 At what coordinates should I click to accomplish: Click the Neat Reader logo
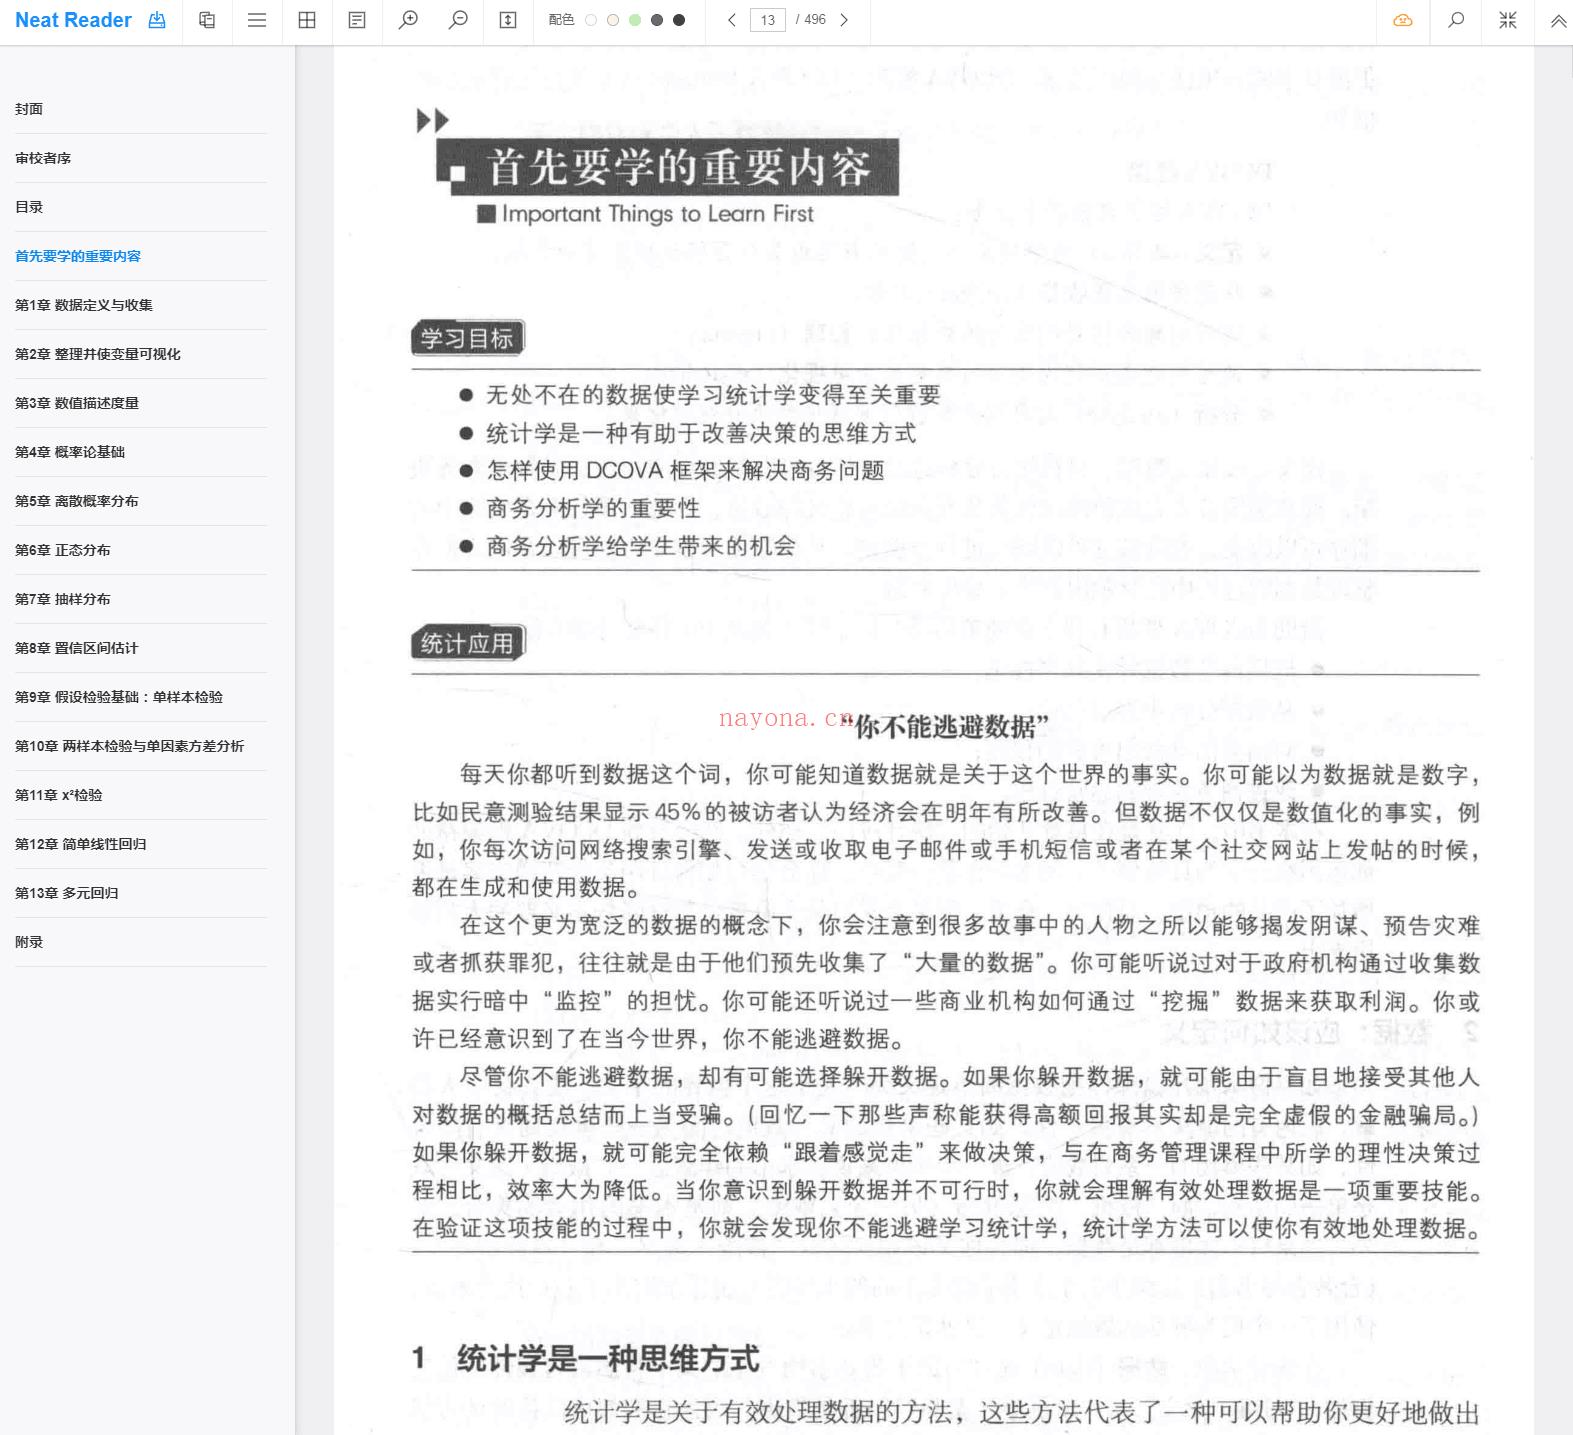73,20
